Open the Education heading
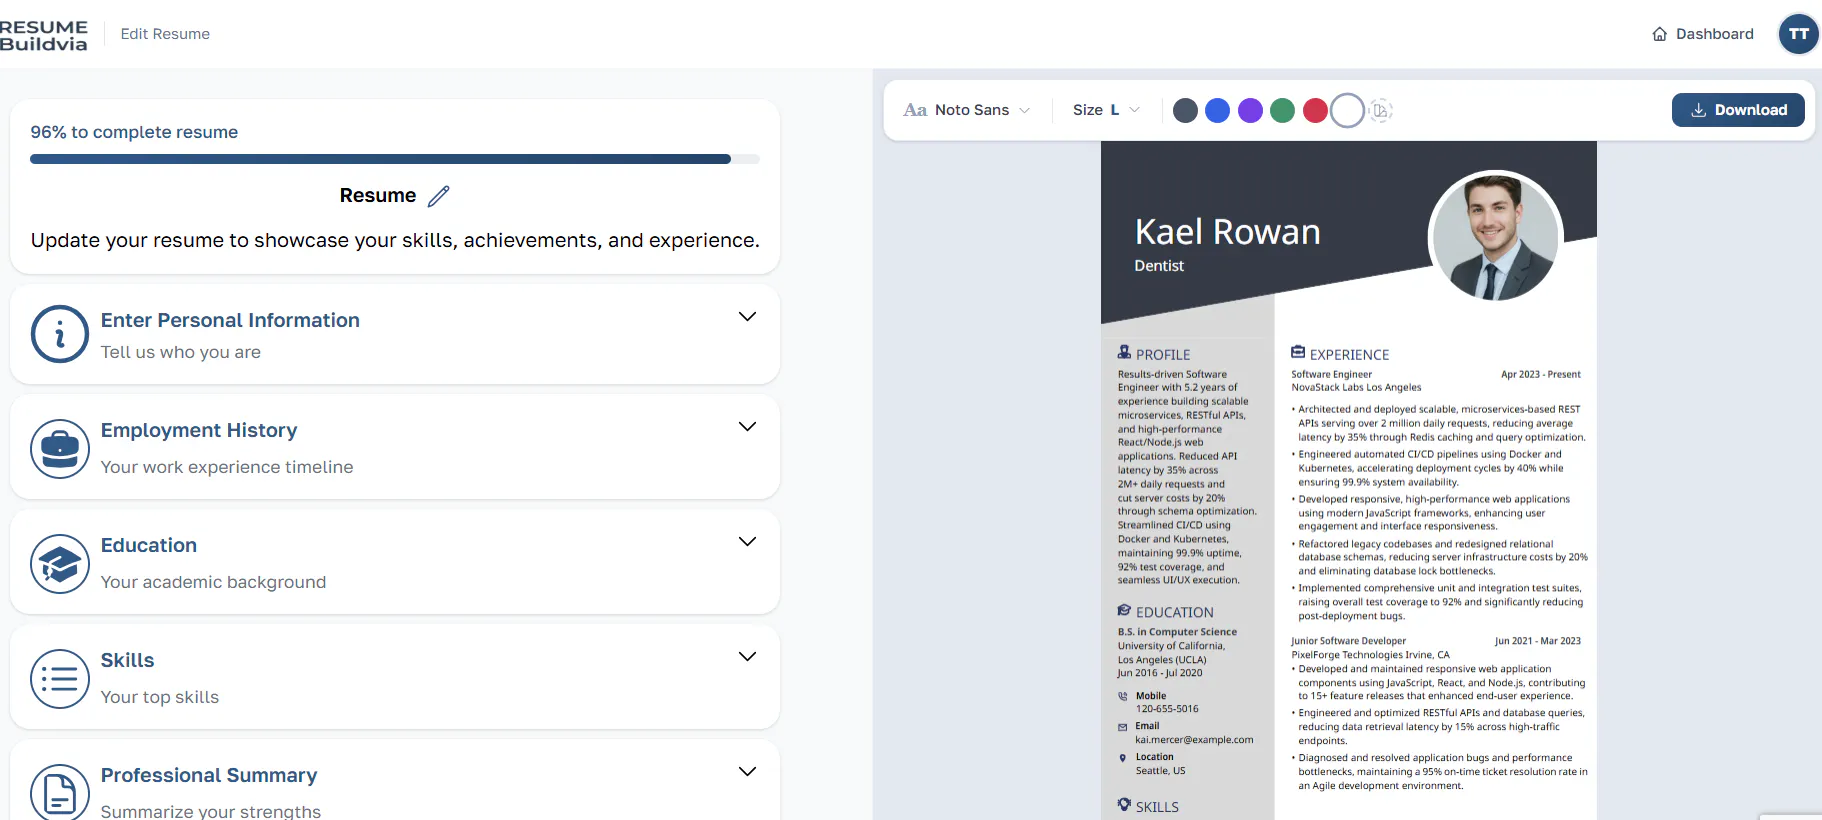 click(x=149, y=545)
